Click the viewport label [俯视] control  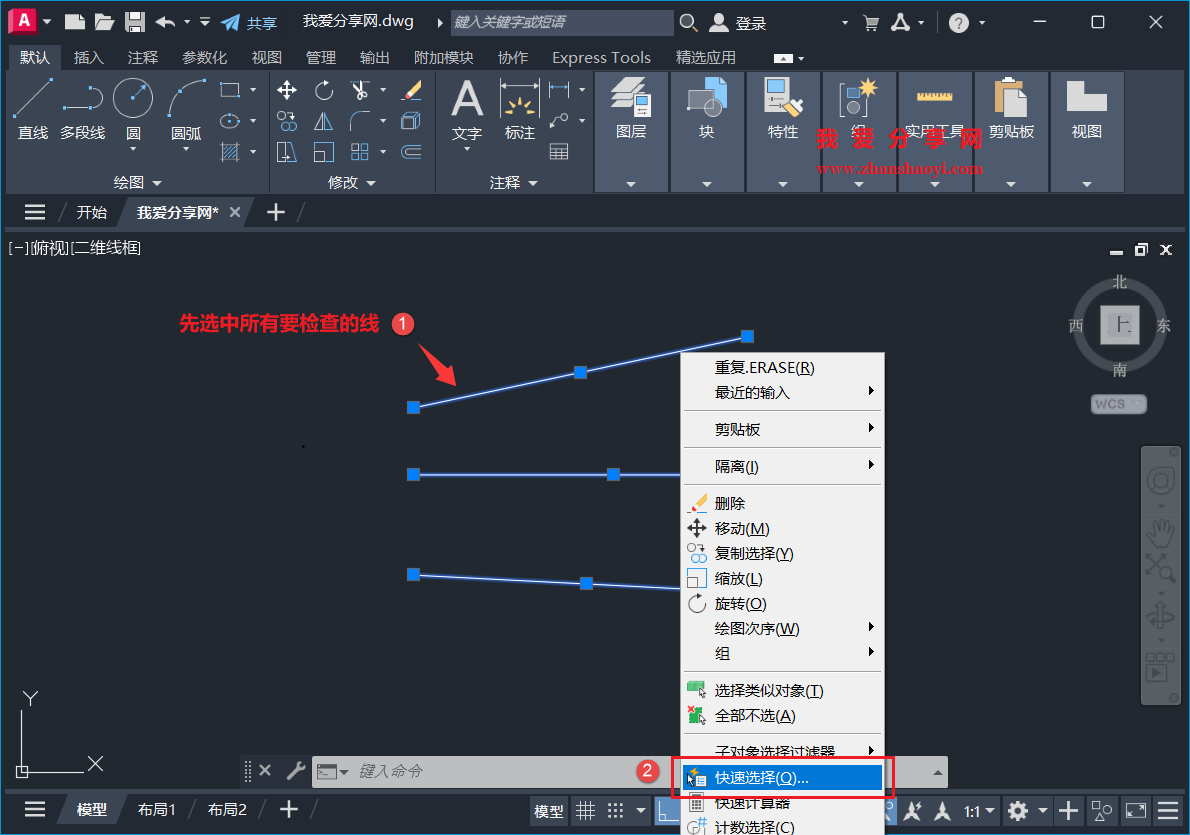click(x=50, y=247)
